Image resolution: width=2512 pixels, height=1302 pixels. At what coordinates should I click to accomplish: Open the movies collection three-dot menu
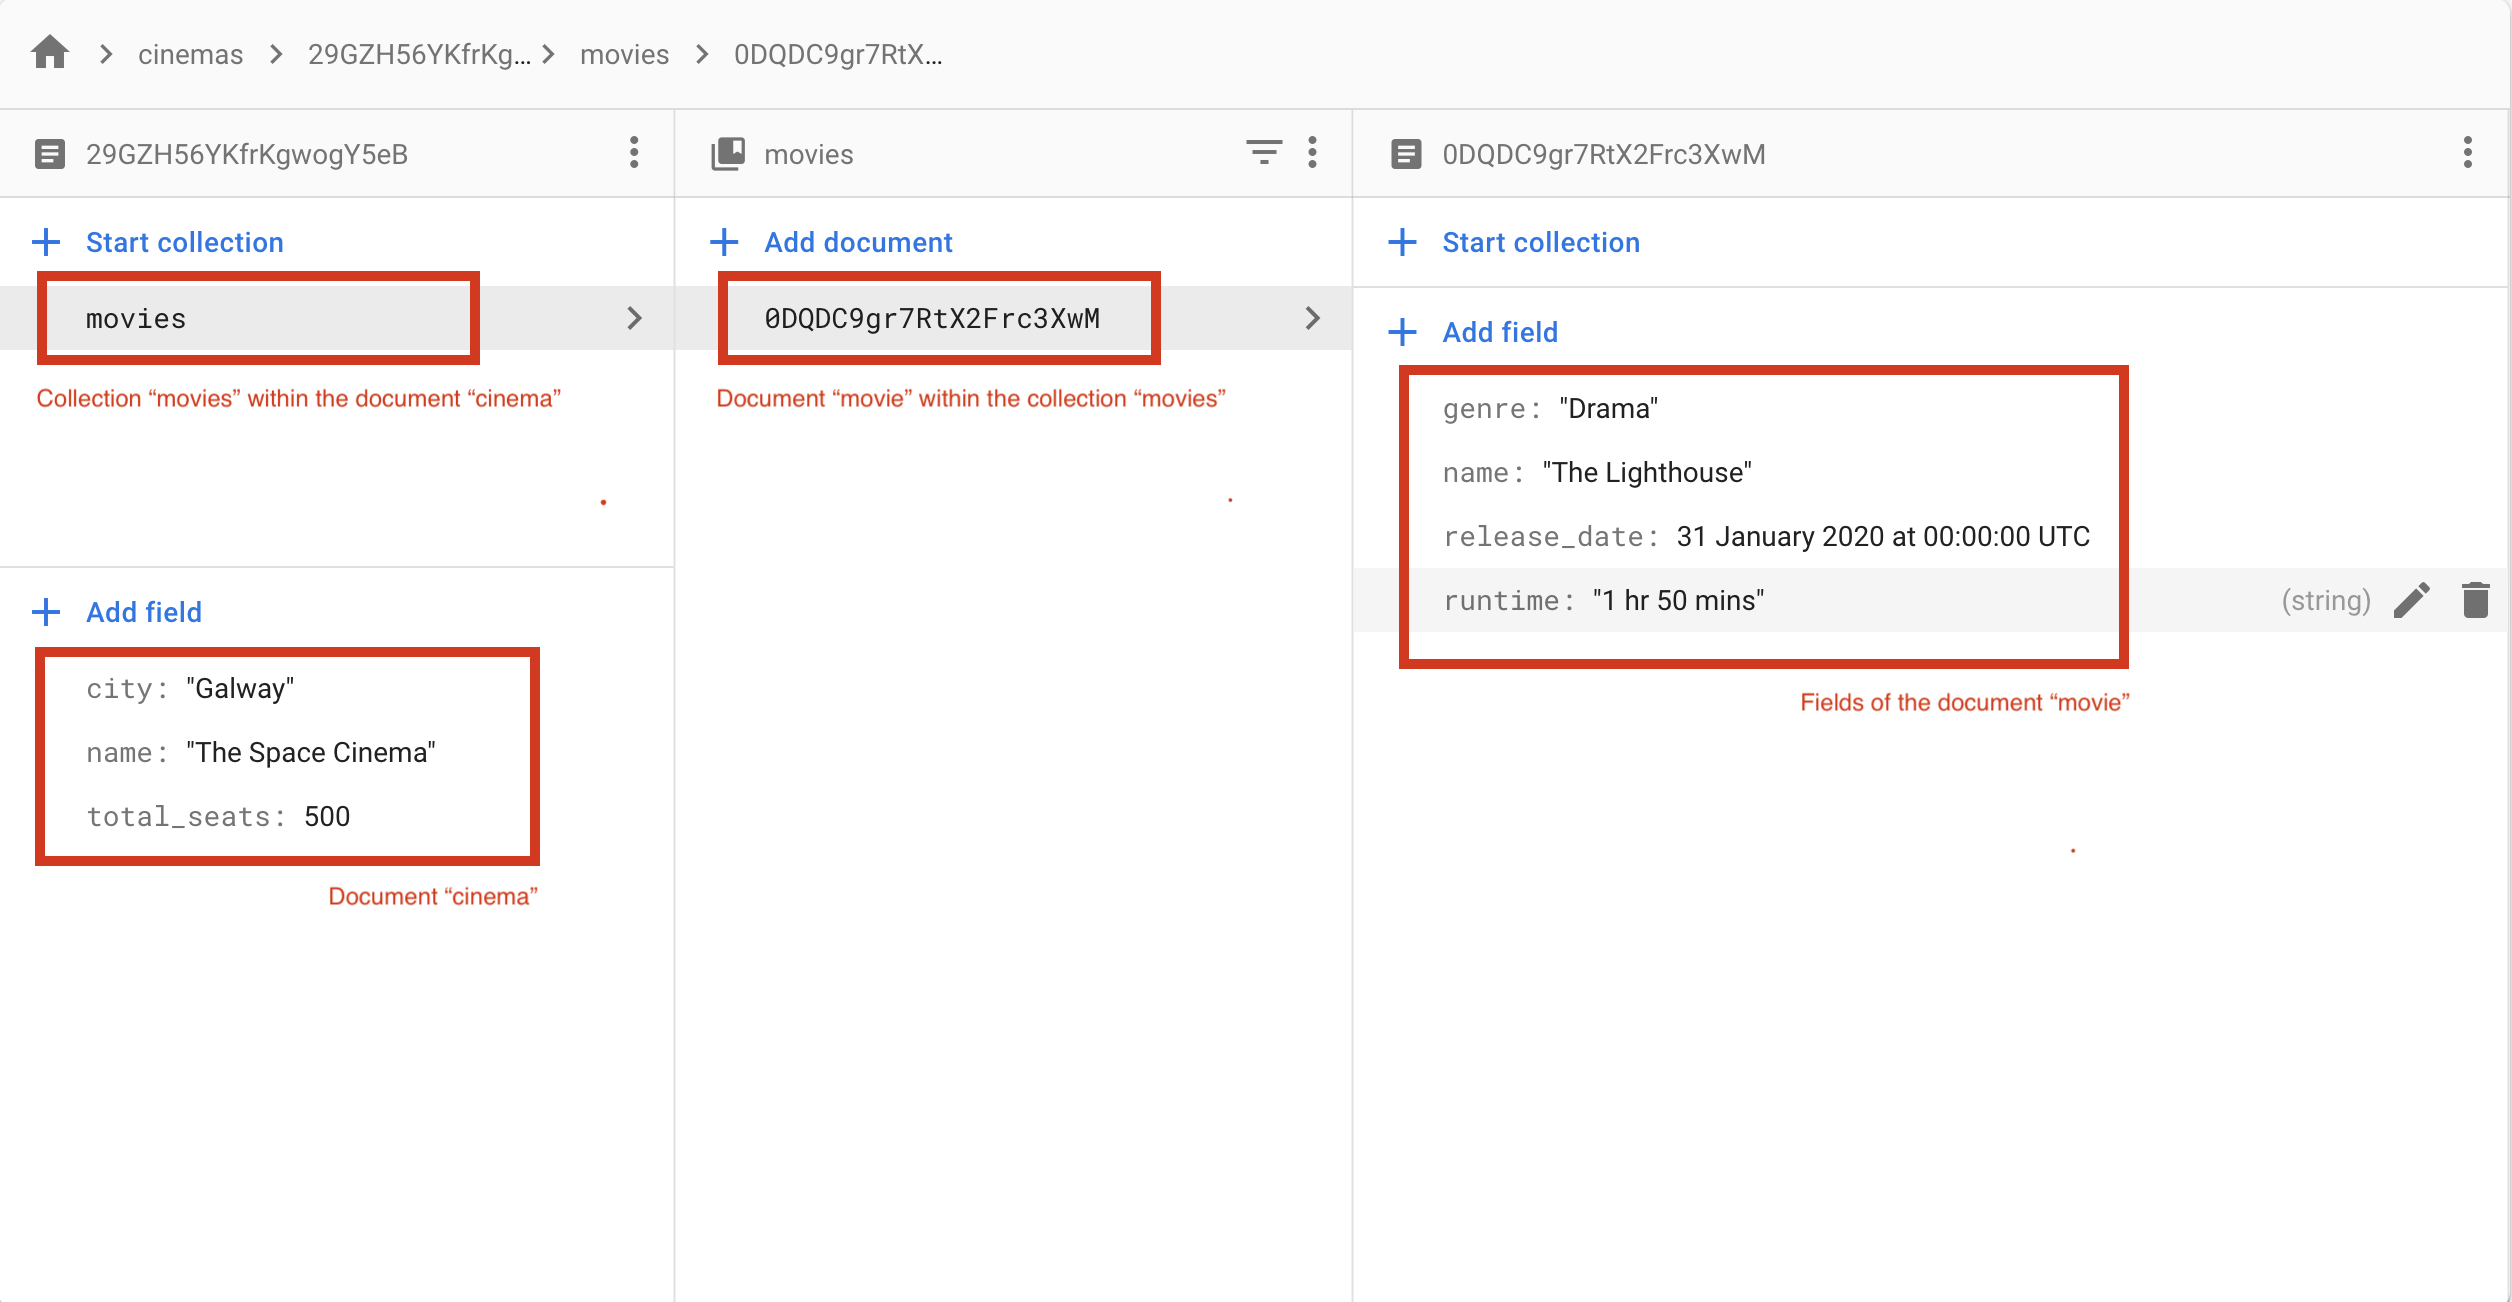1312,153
